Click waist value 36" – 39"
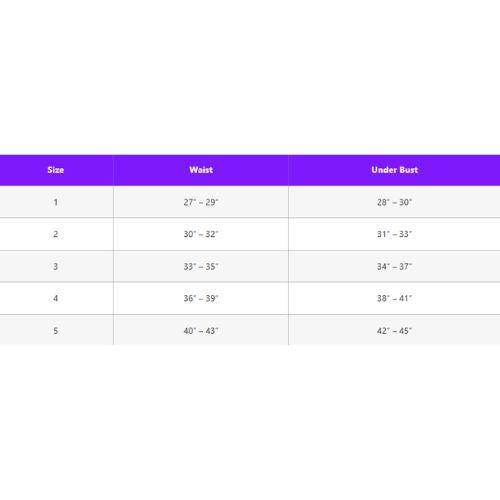500x500 pixels. [x=201, y=298]
